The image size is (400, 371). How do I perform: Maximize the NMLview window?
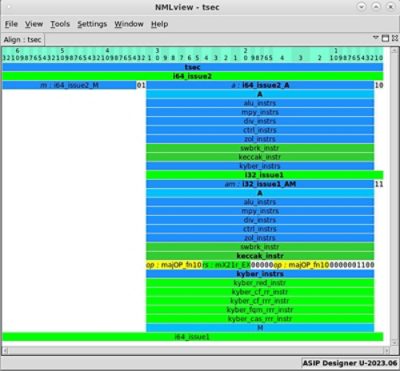(376, 7)
